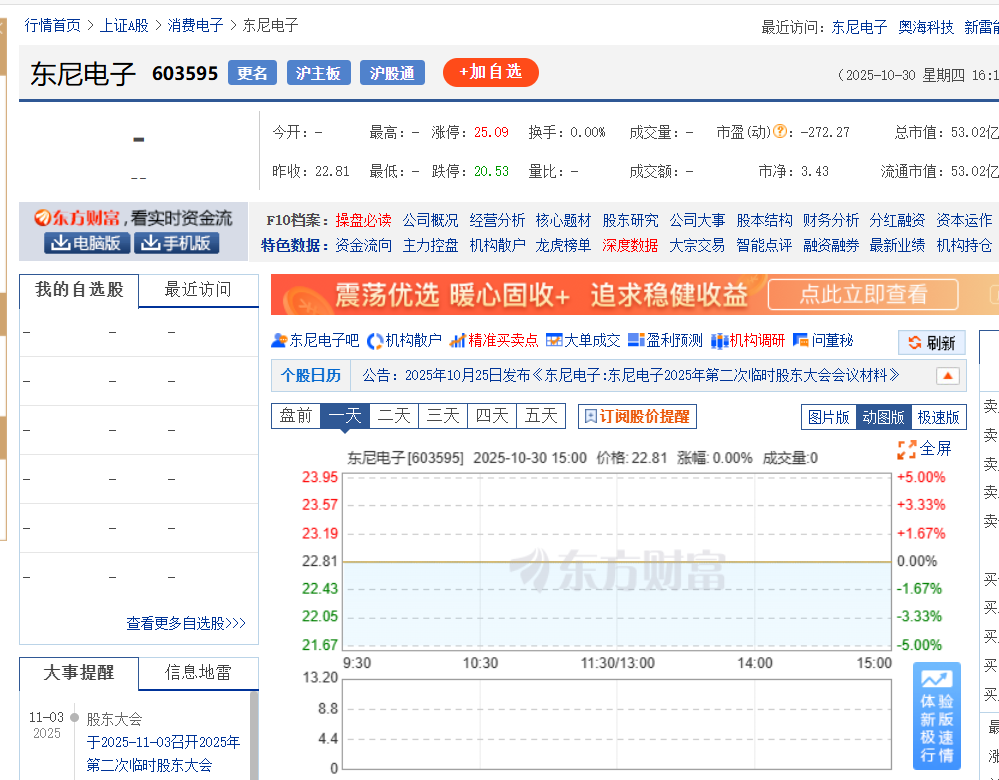Select the 五天 chart period tab
This screenshot has width=999, height=780.
click(541, 416)
